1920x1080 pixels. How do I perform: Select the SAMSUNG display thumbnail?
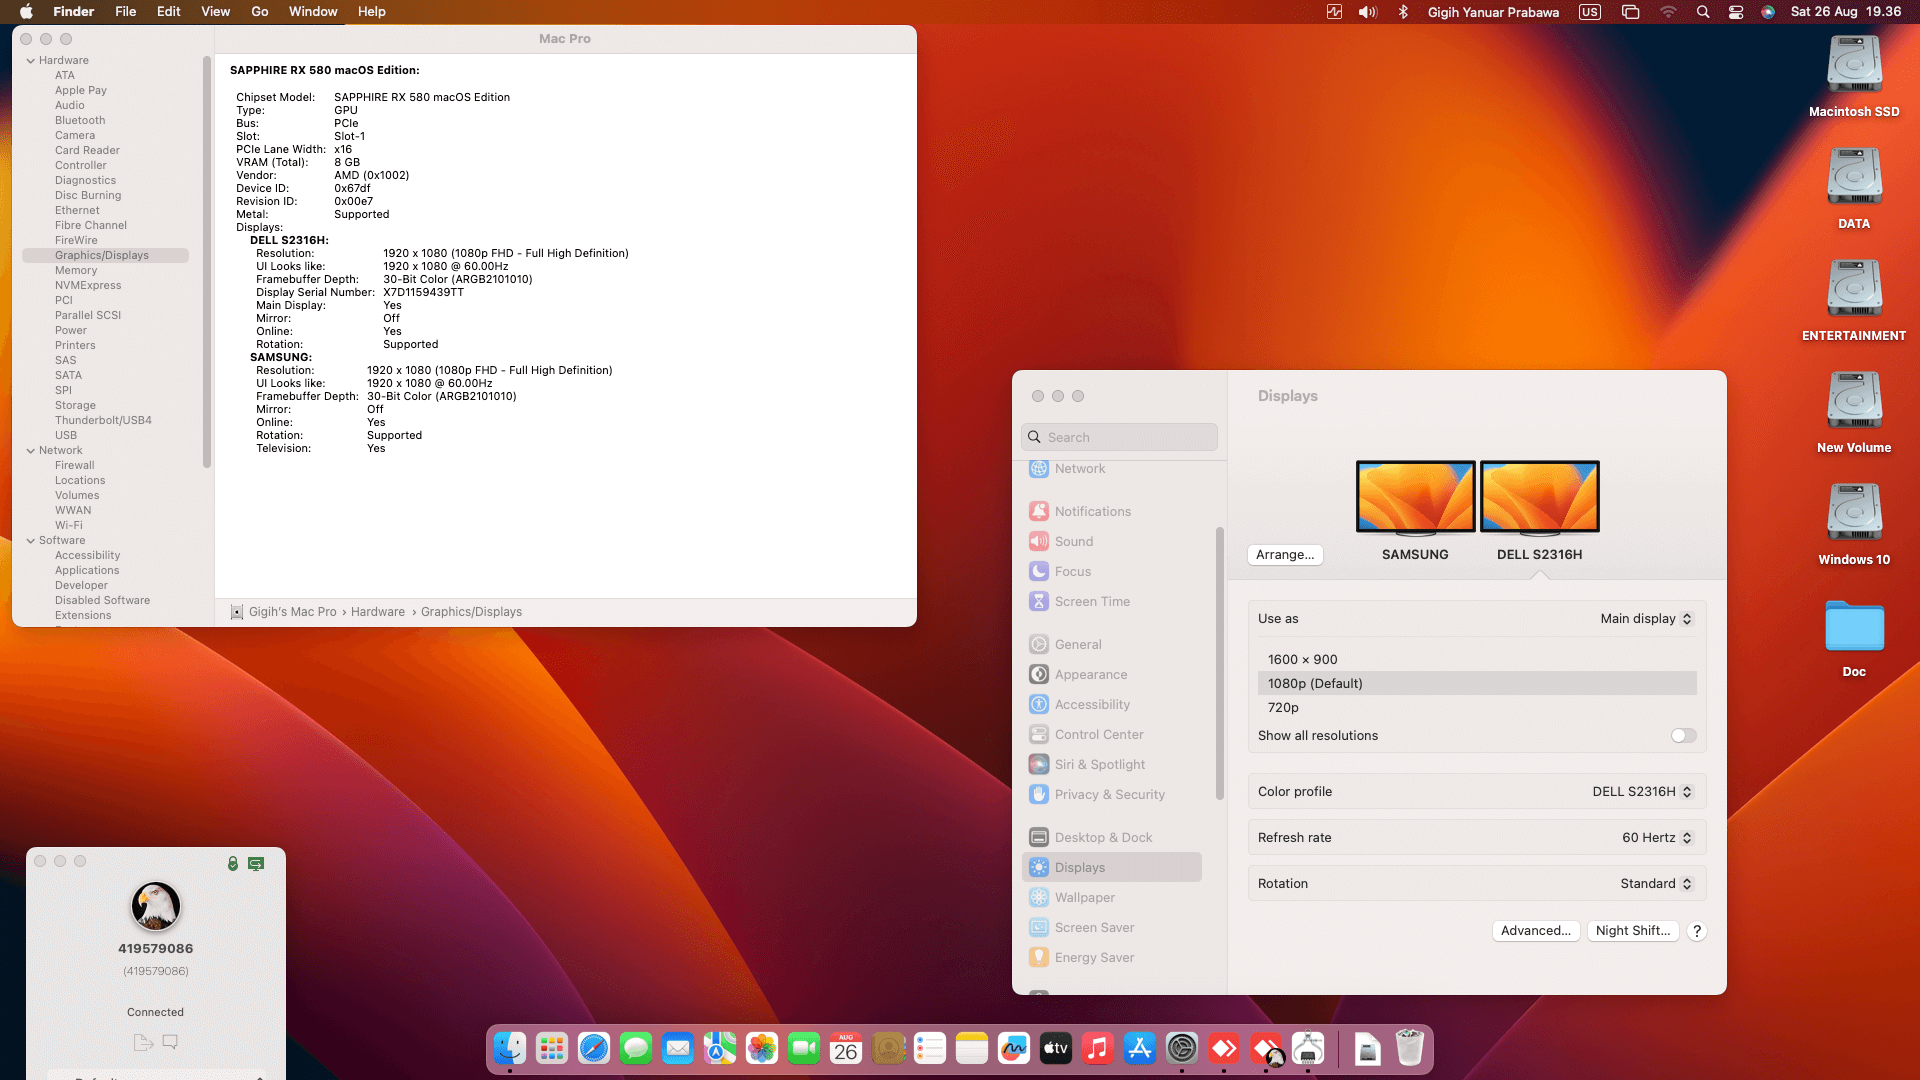tap(1414, 497)
